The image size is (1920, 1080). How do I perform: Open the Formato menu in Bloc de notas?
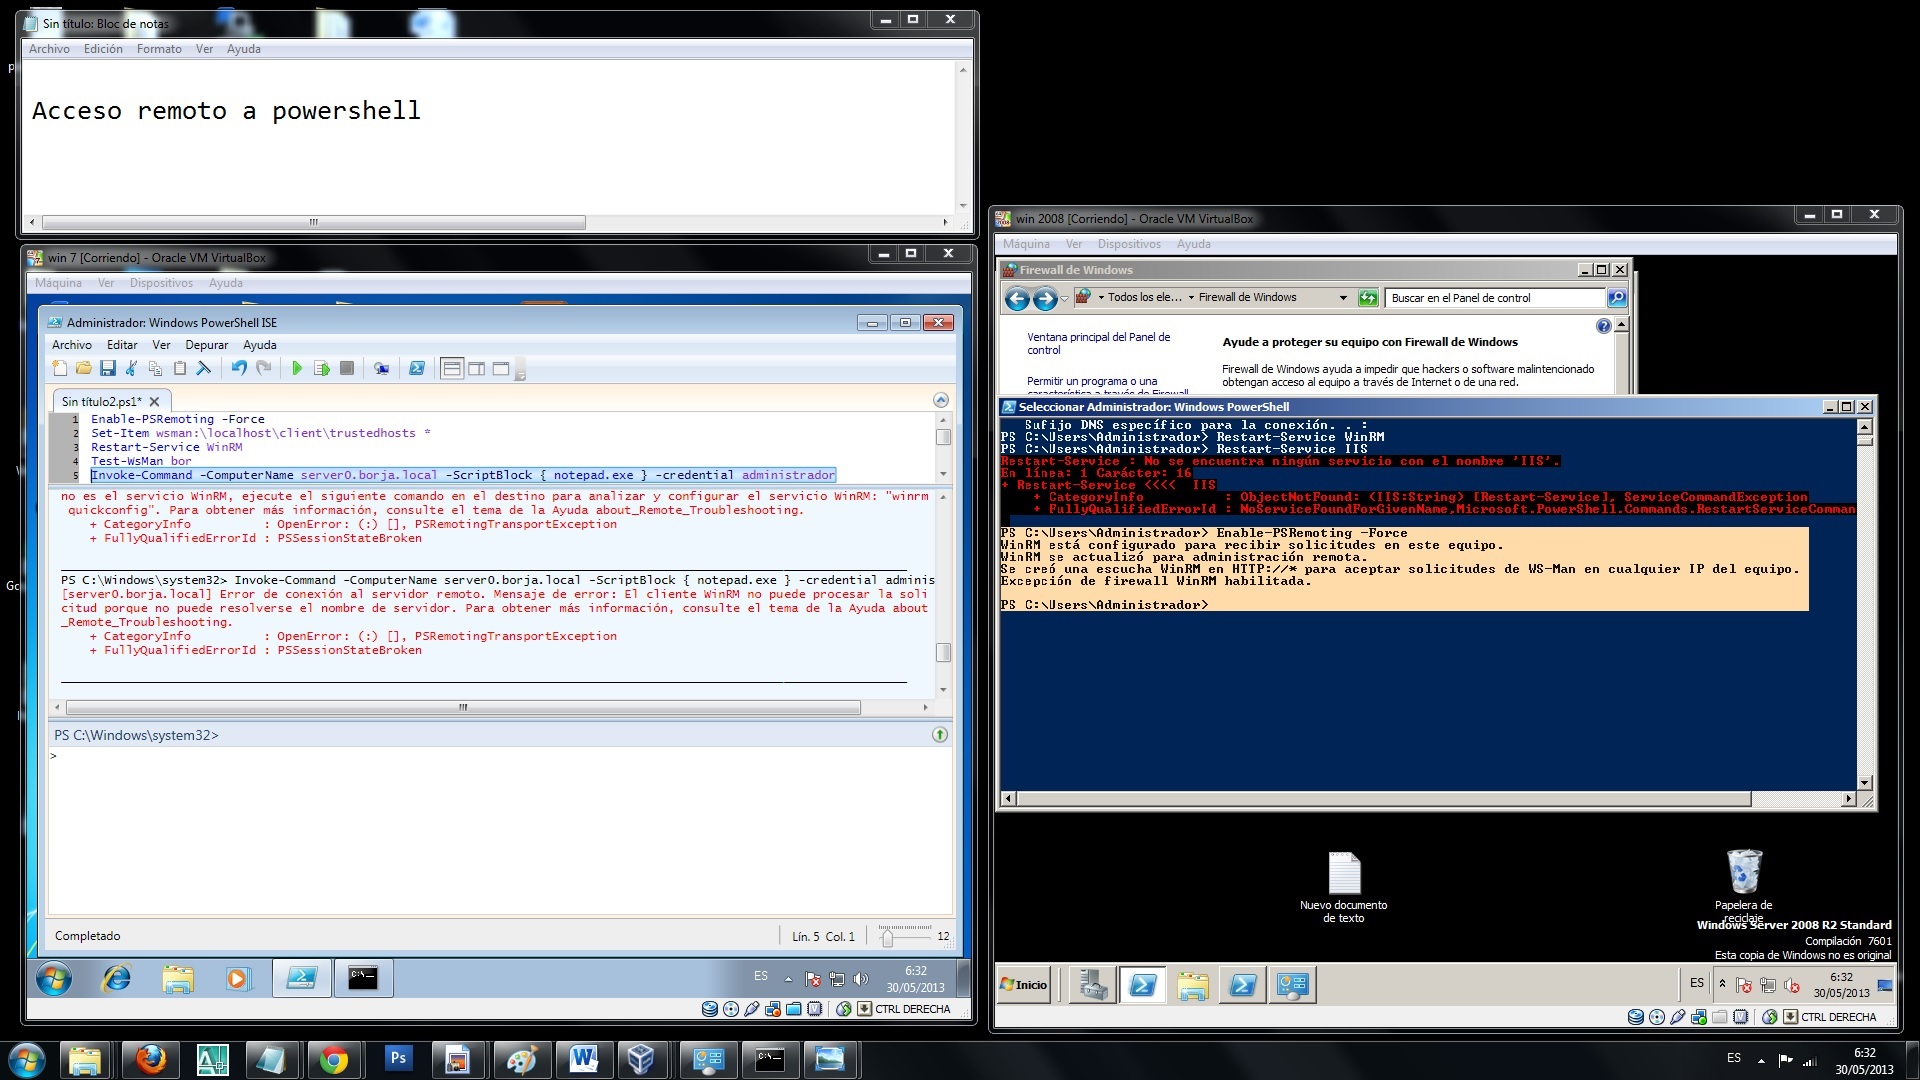click(x=159, y=49)
